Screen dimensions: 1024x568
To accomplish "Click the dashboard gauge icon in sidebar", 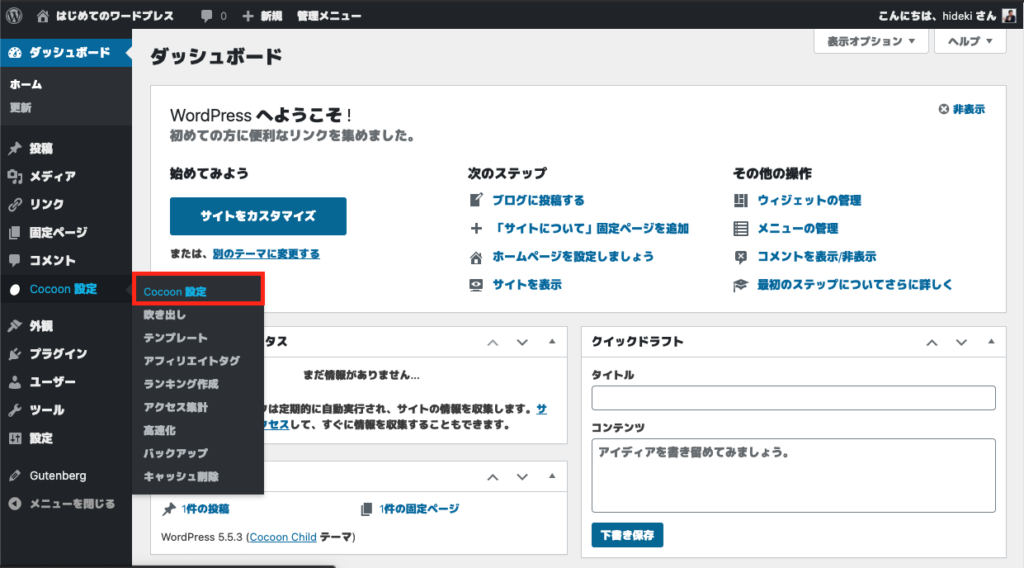I will [15, 52].
